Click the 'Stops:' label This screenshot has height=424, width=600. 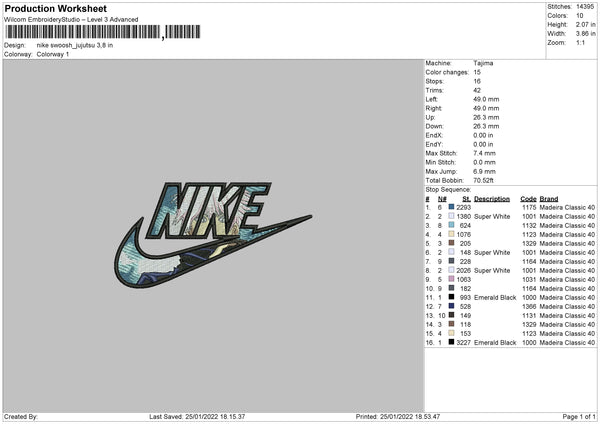pos(435,81)
